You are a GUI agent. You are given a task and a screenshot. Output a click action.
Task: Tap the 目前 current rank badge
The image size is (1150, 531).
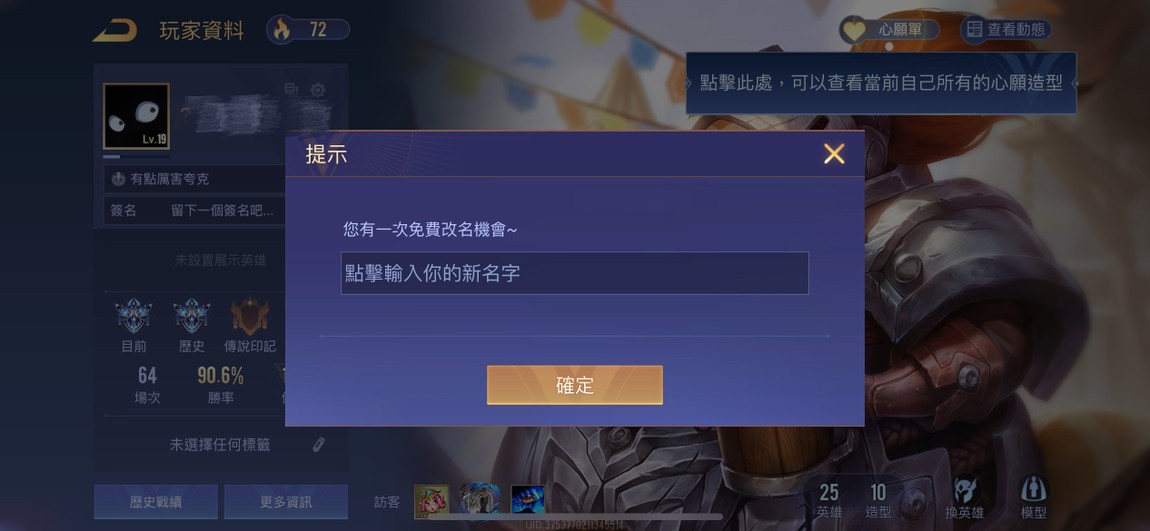(x=133, y=317)
